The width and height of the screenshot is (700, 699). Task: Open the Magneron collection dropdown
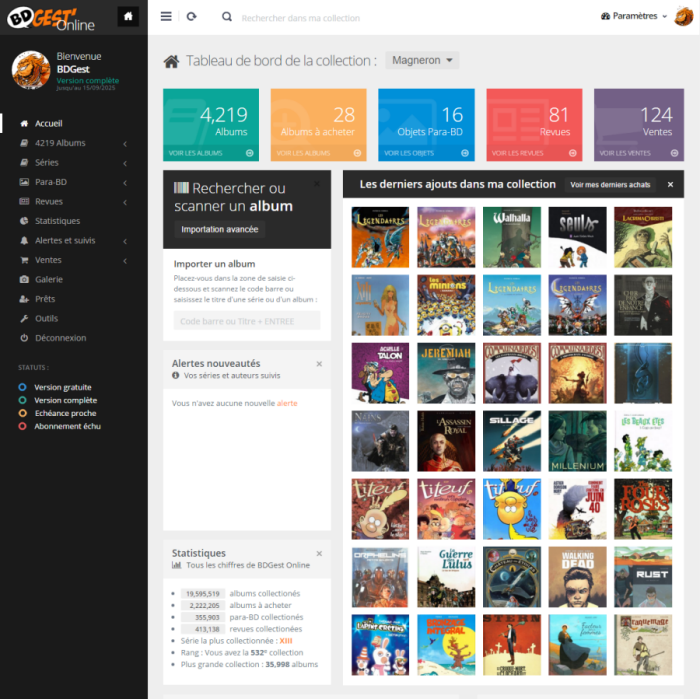(x=422, y=60)
